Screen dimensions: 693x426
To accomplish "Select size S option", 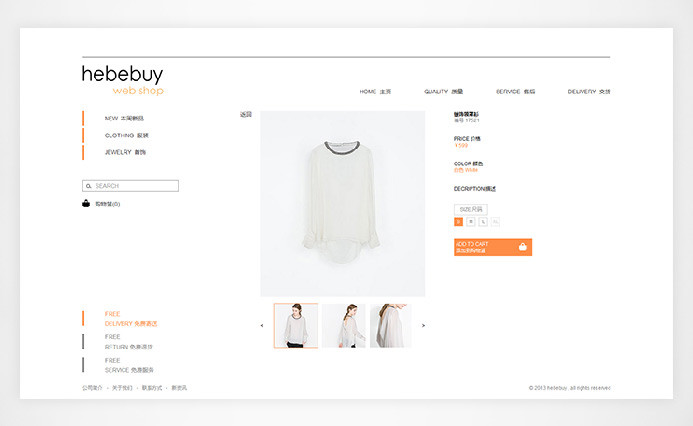I will click(x=458, y=221).
